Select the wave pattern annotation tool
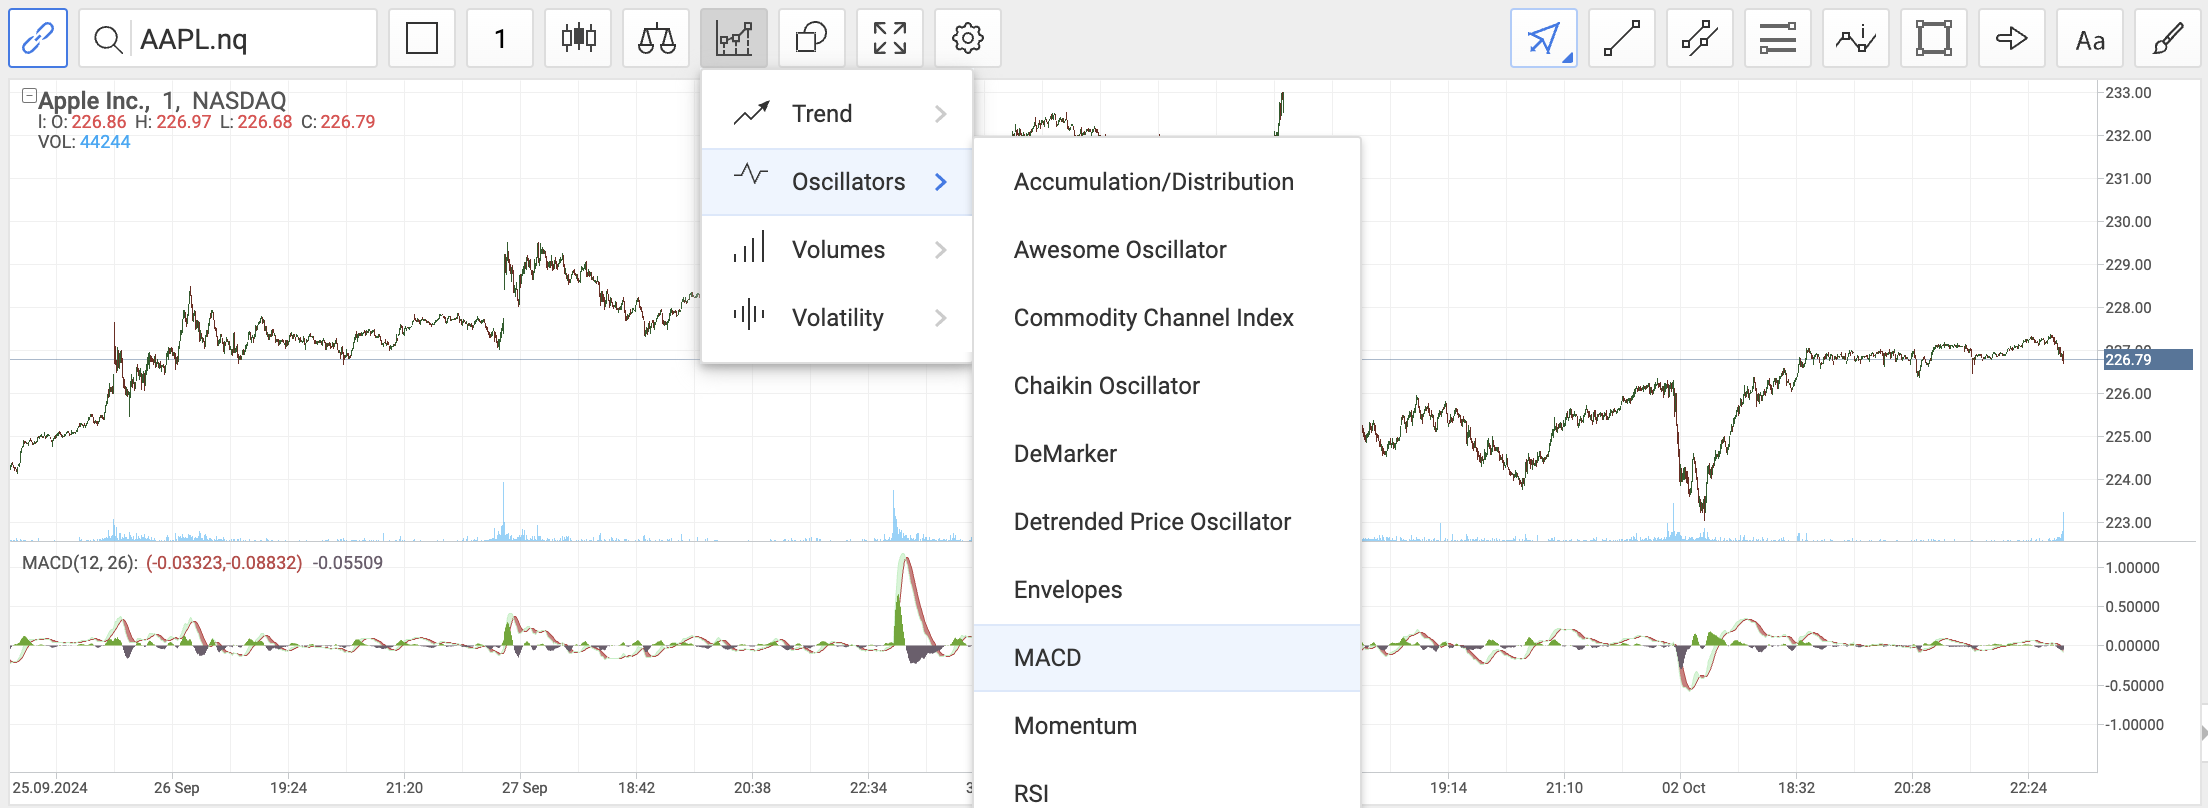Screen dimensions: 2208x808 [x=1856, y=38]
